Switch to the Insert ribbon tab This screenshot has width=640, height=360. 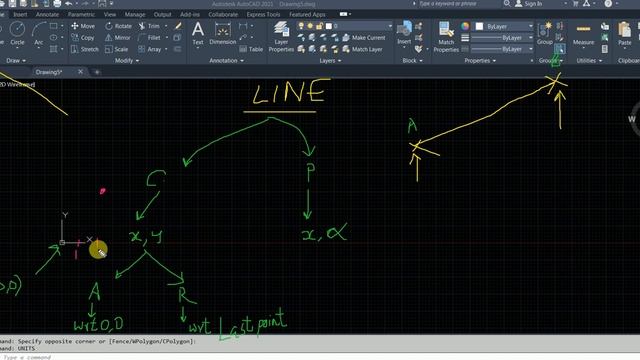(20, 14)
